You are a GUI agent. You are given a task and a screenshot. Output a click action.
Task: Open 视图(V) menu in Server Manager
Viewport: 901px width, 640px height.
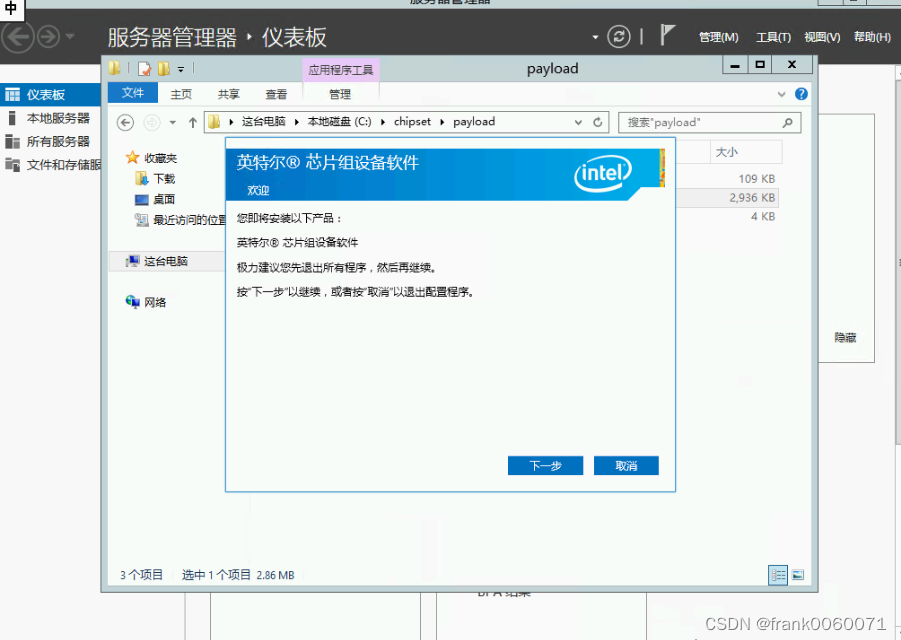pyautogui.click(x=822, y=37)
